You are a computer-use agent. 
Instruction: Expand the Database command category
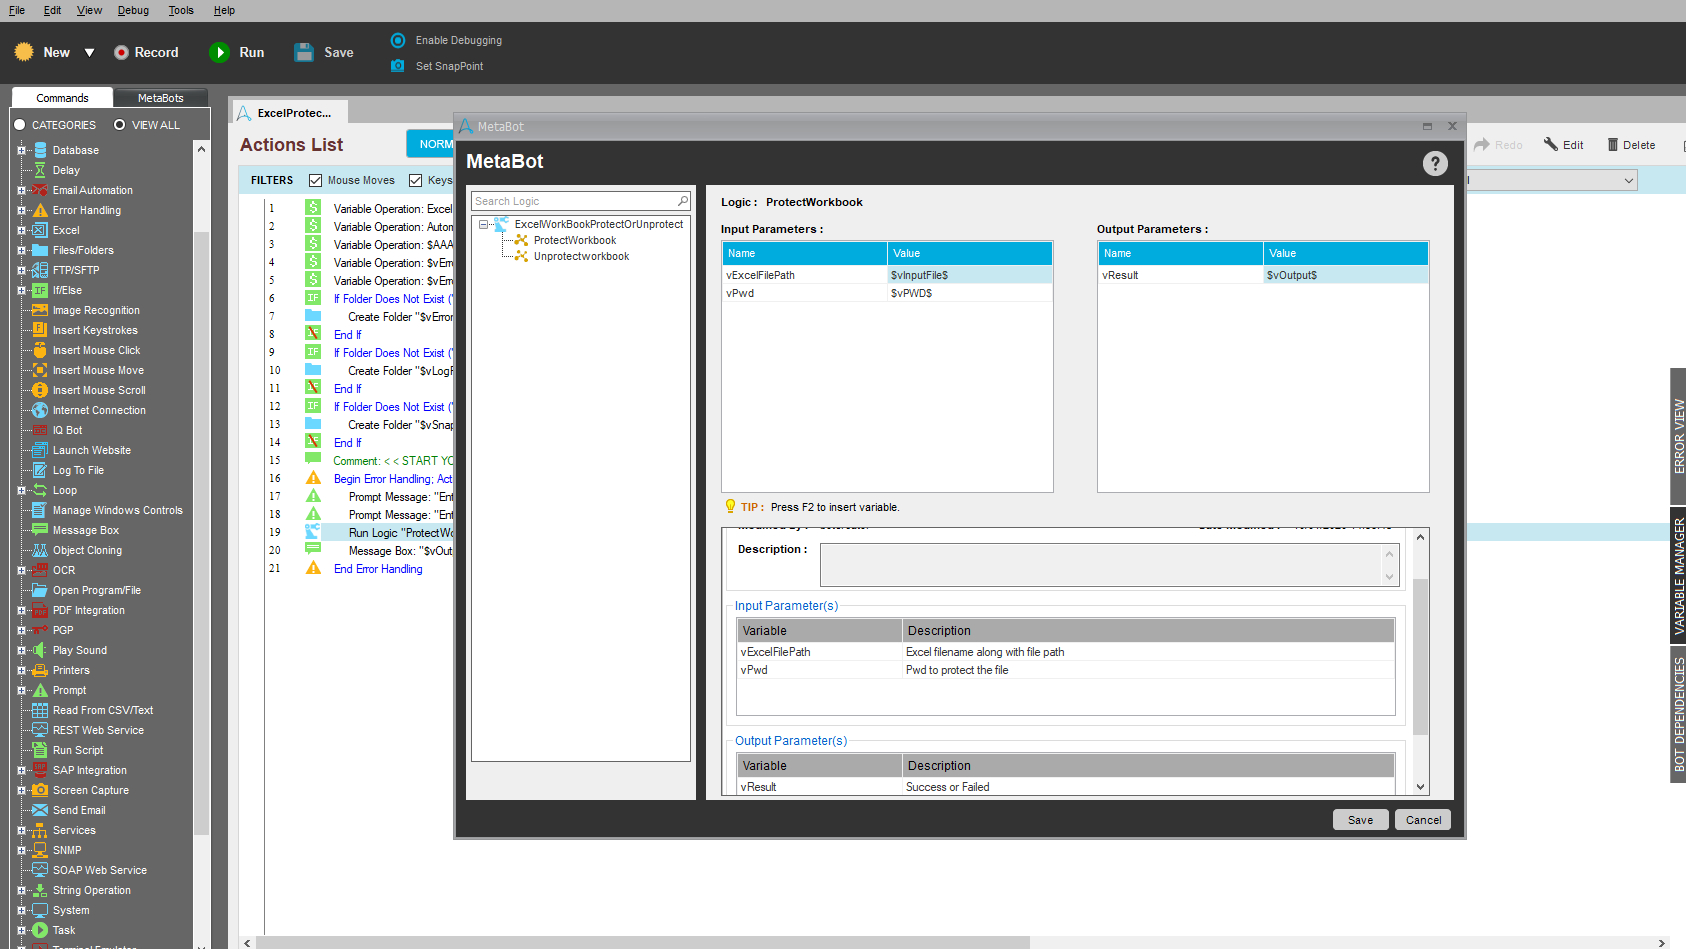pos(21,150)
